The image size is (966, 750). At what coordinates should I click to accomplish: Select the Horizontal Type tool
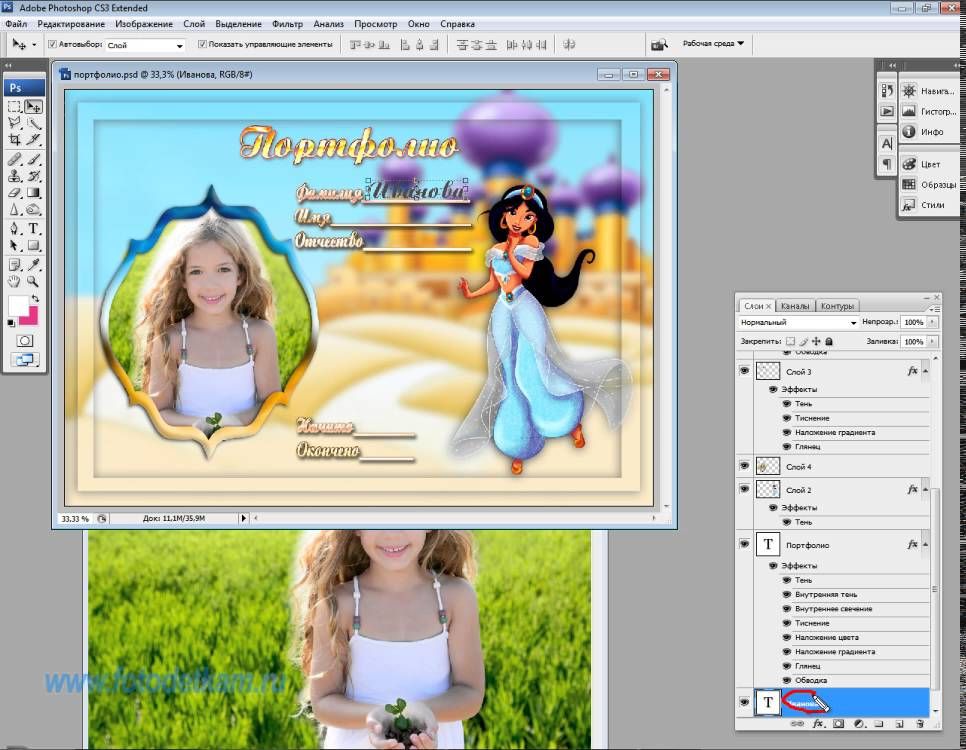coord(33,229)
